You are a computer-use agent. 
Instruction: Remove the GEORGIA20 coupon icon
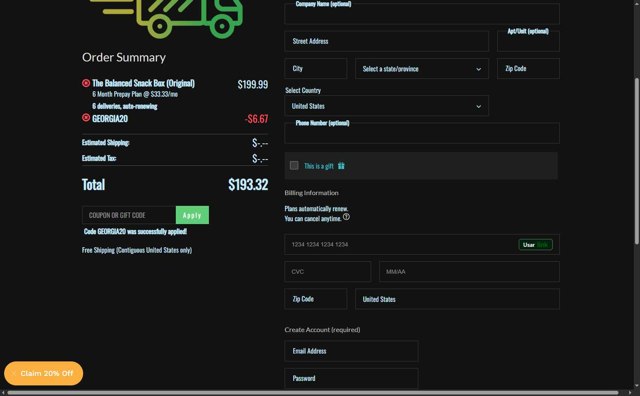[86, 118]
